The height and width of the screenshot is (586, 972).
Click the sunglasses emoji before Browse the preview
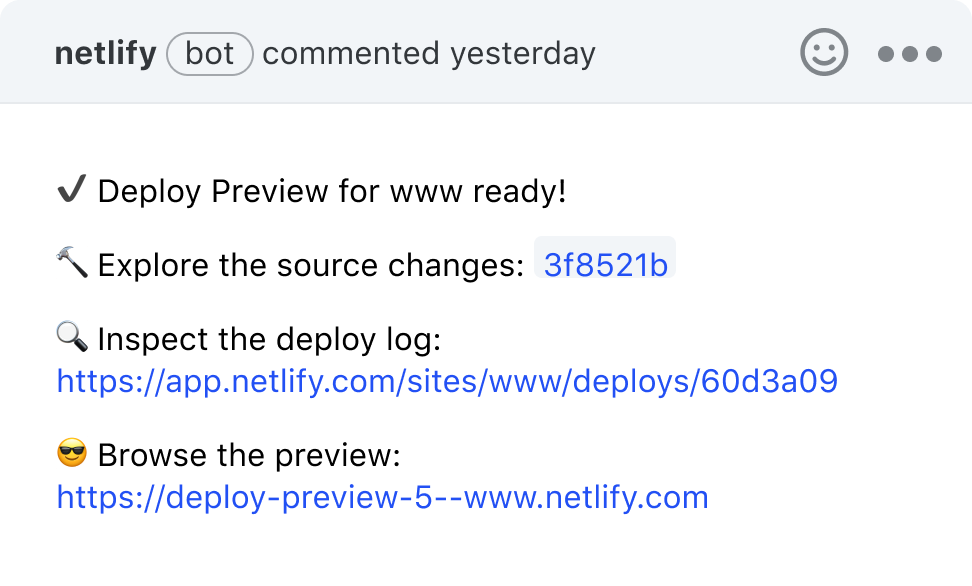[x=70, y=454]
